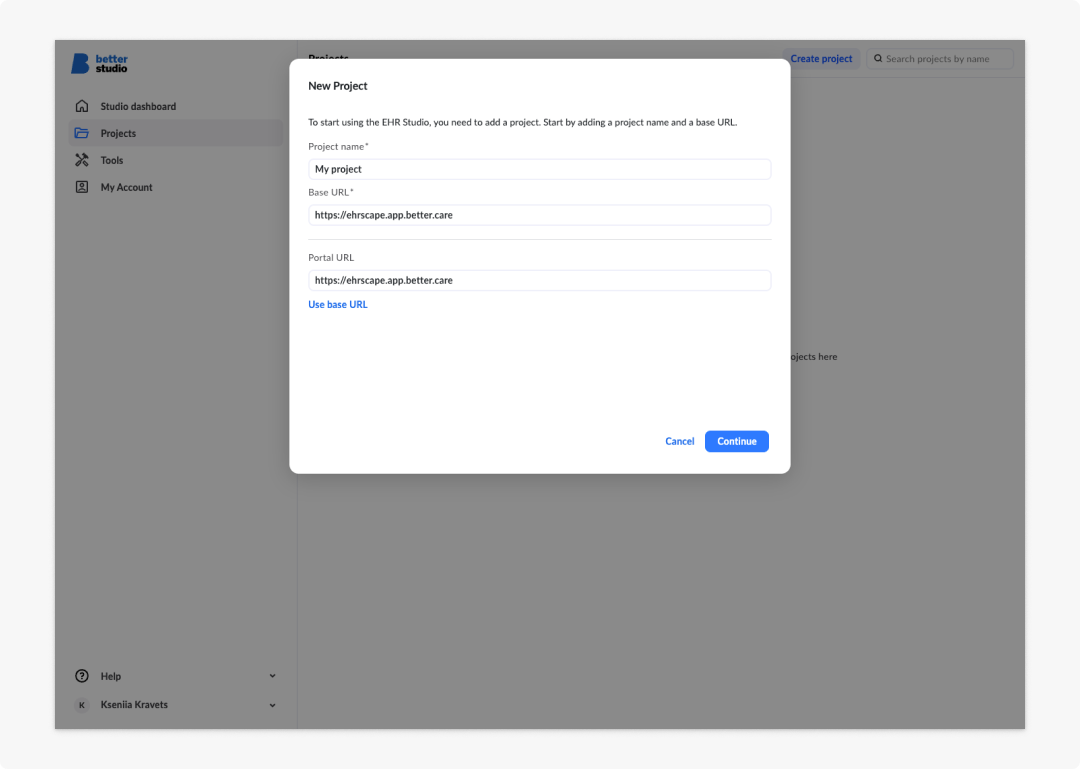Click the Continue button

click(x=736, y=441)
